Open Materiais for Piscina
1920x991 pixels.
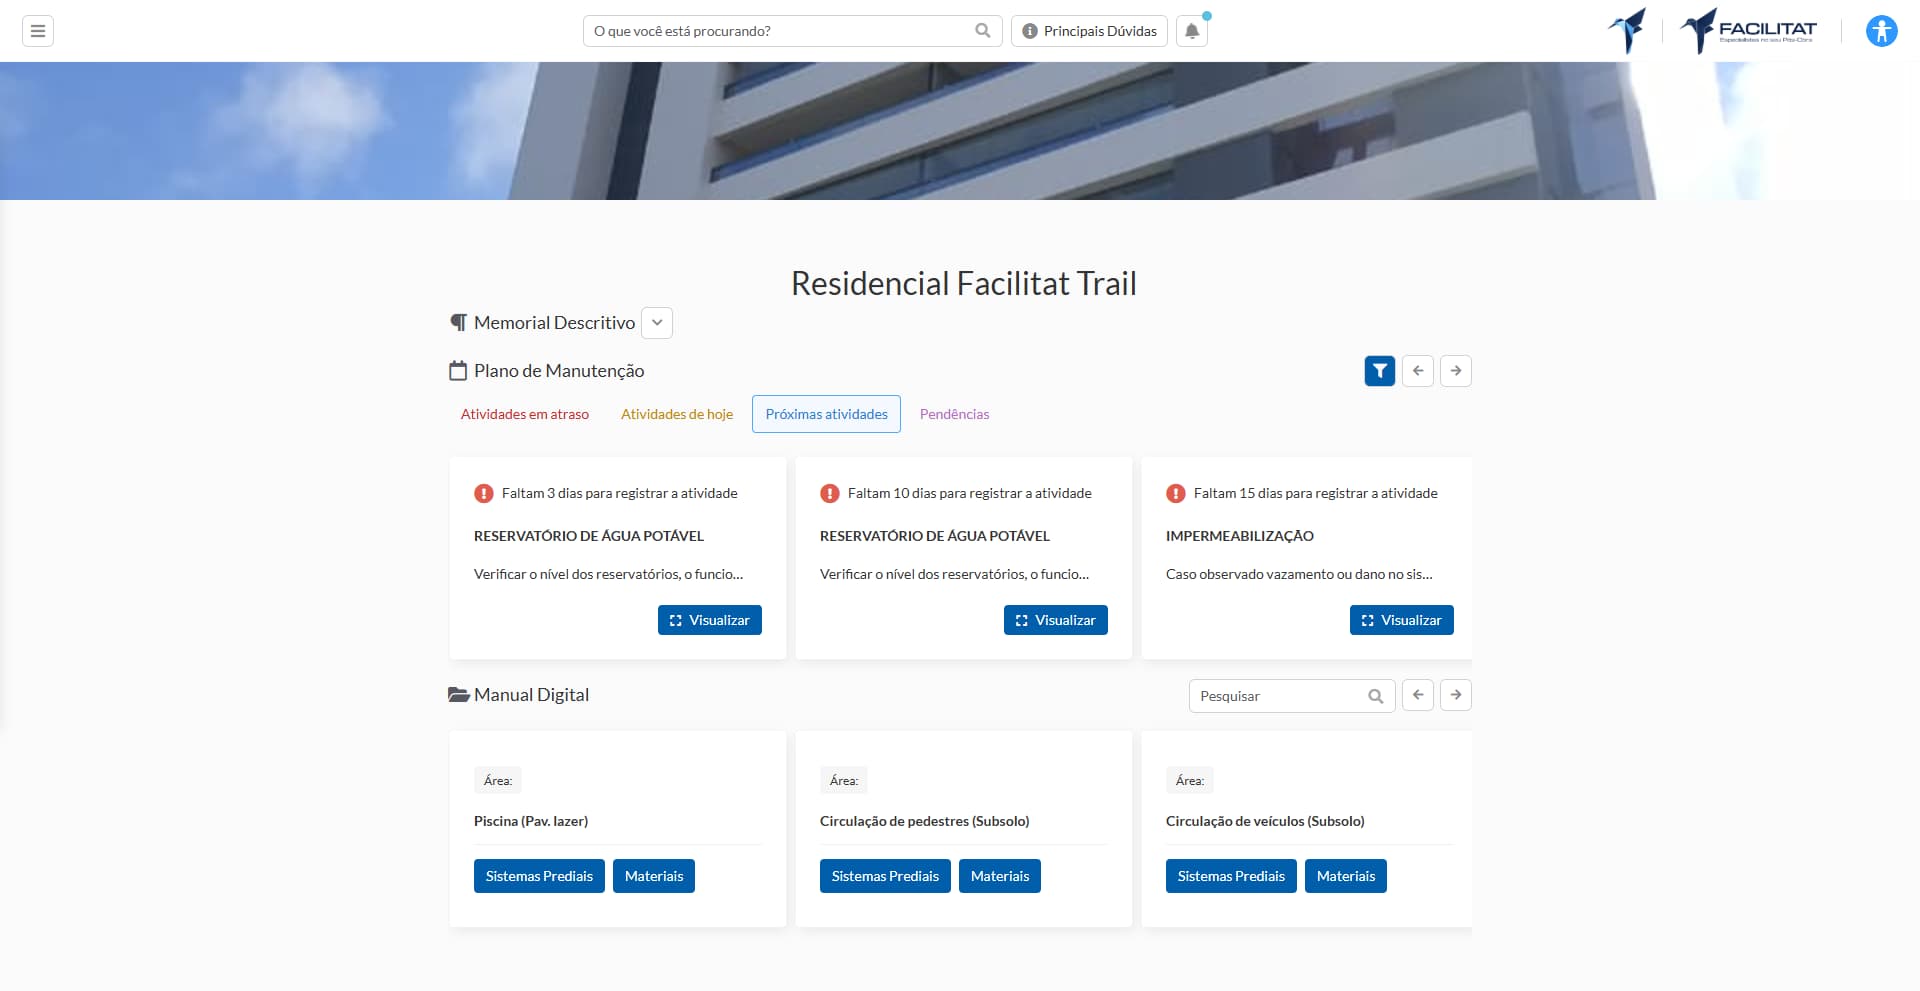(x=654, y=876)
